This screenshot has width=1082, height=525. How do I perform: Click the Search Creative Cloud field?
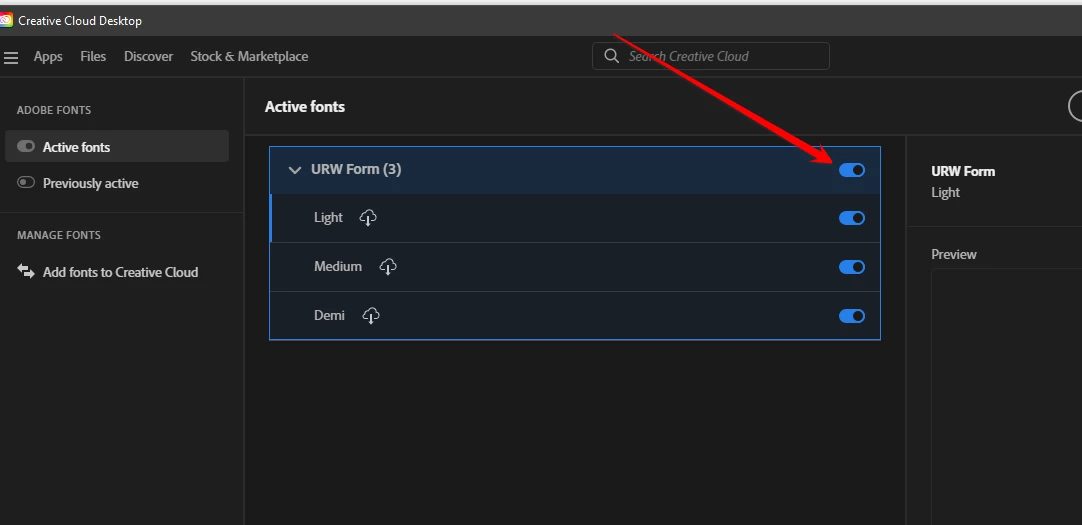(711, 56)
